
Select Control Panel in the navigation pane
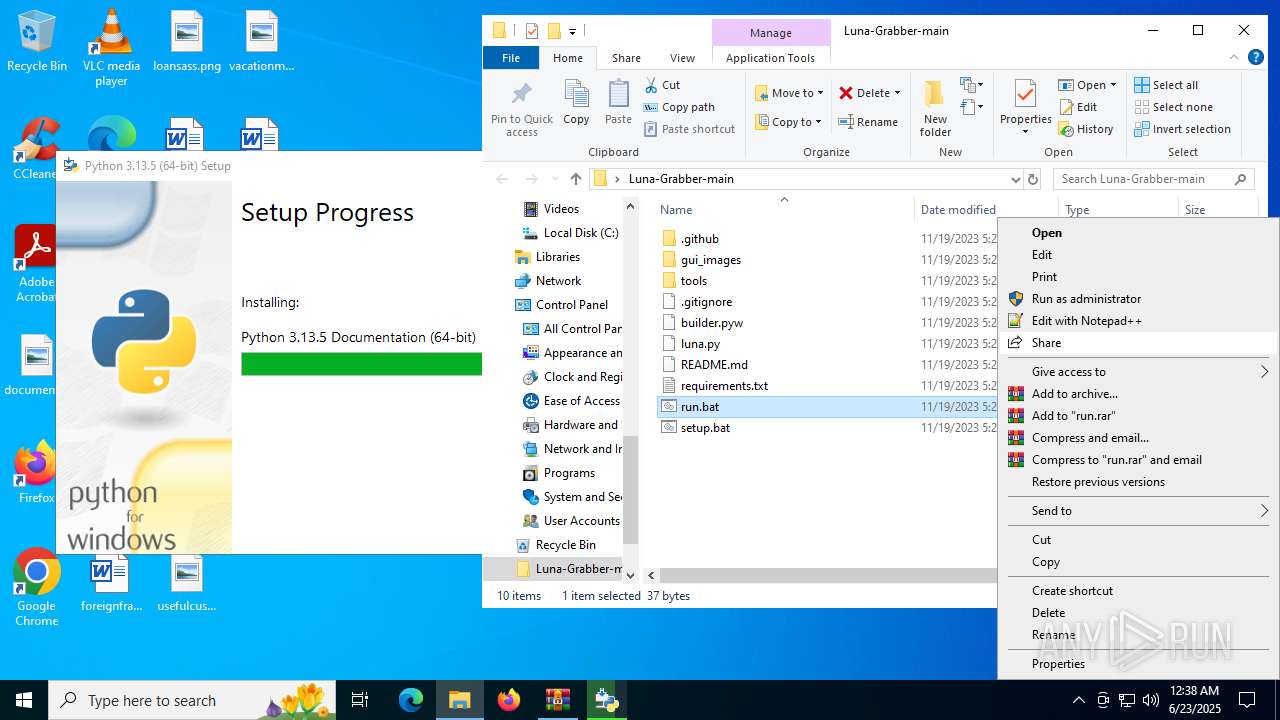coord(572,305)
